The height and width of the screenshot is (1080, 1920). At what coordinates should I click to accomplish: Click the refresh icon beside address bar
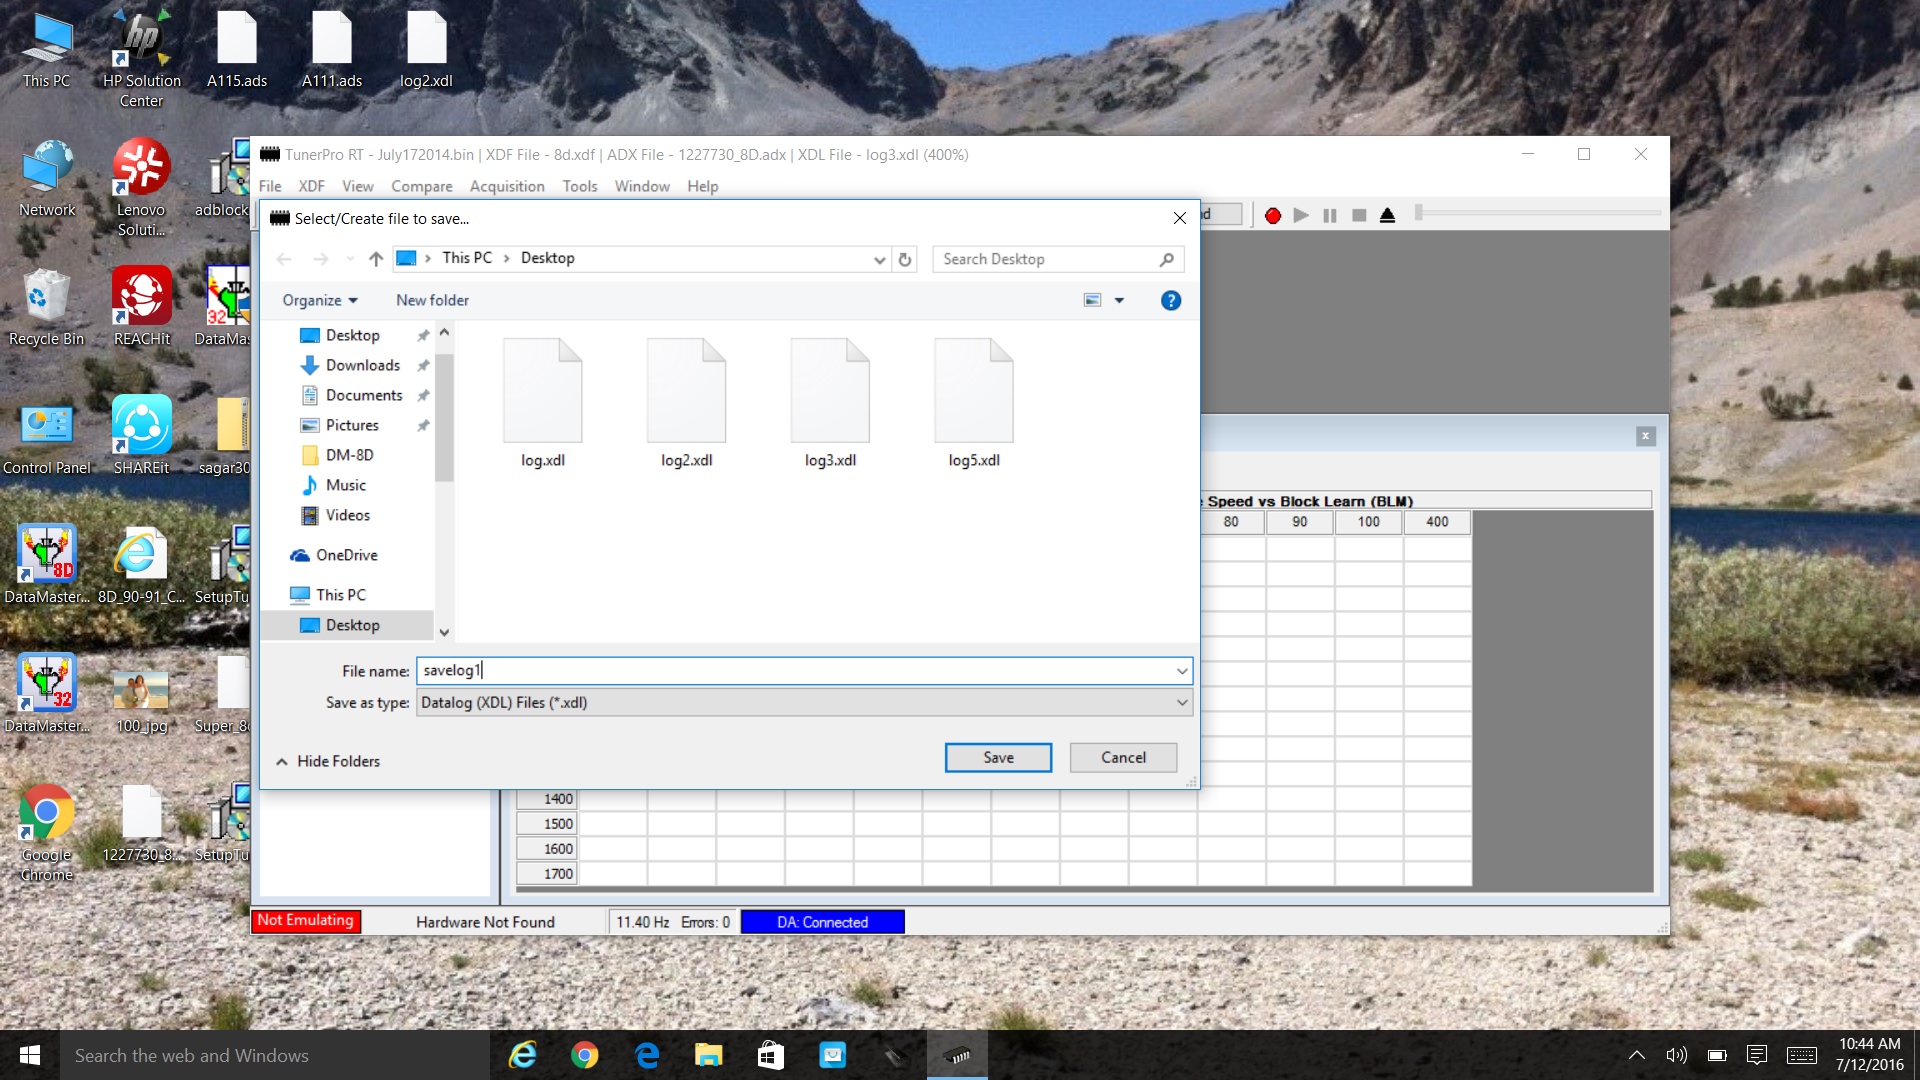(x=905, y=259)
